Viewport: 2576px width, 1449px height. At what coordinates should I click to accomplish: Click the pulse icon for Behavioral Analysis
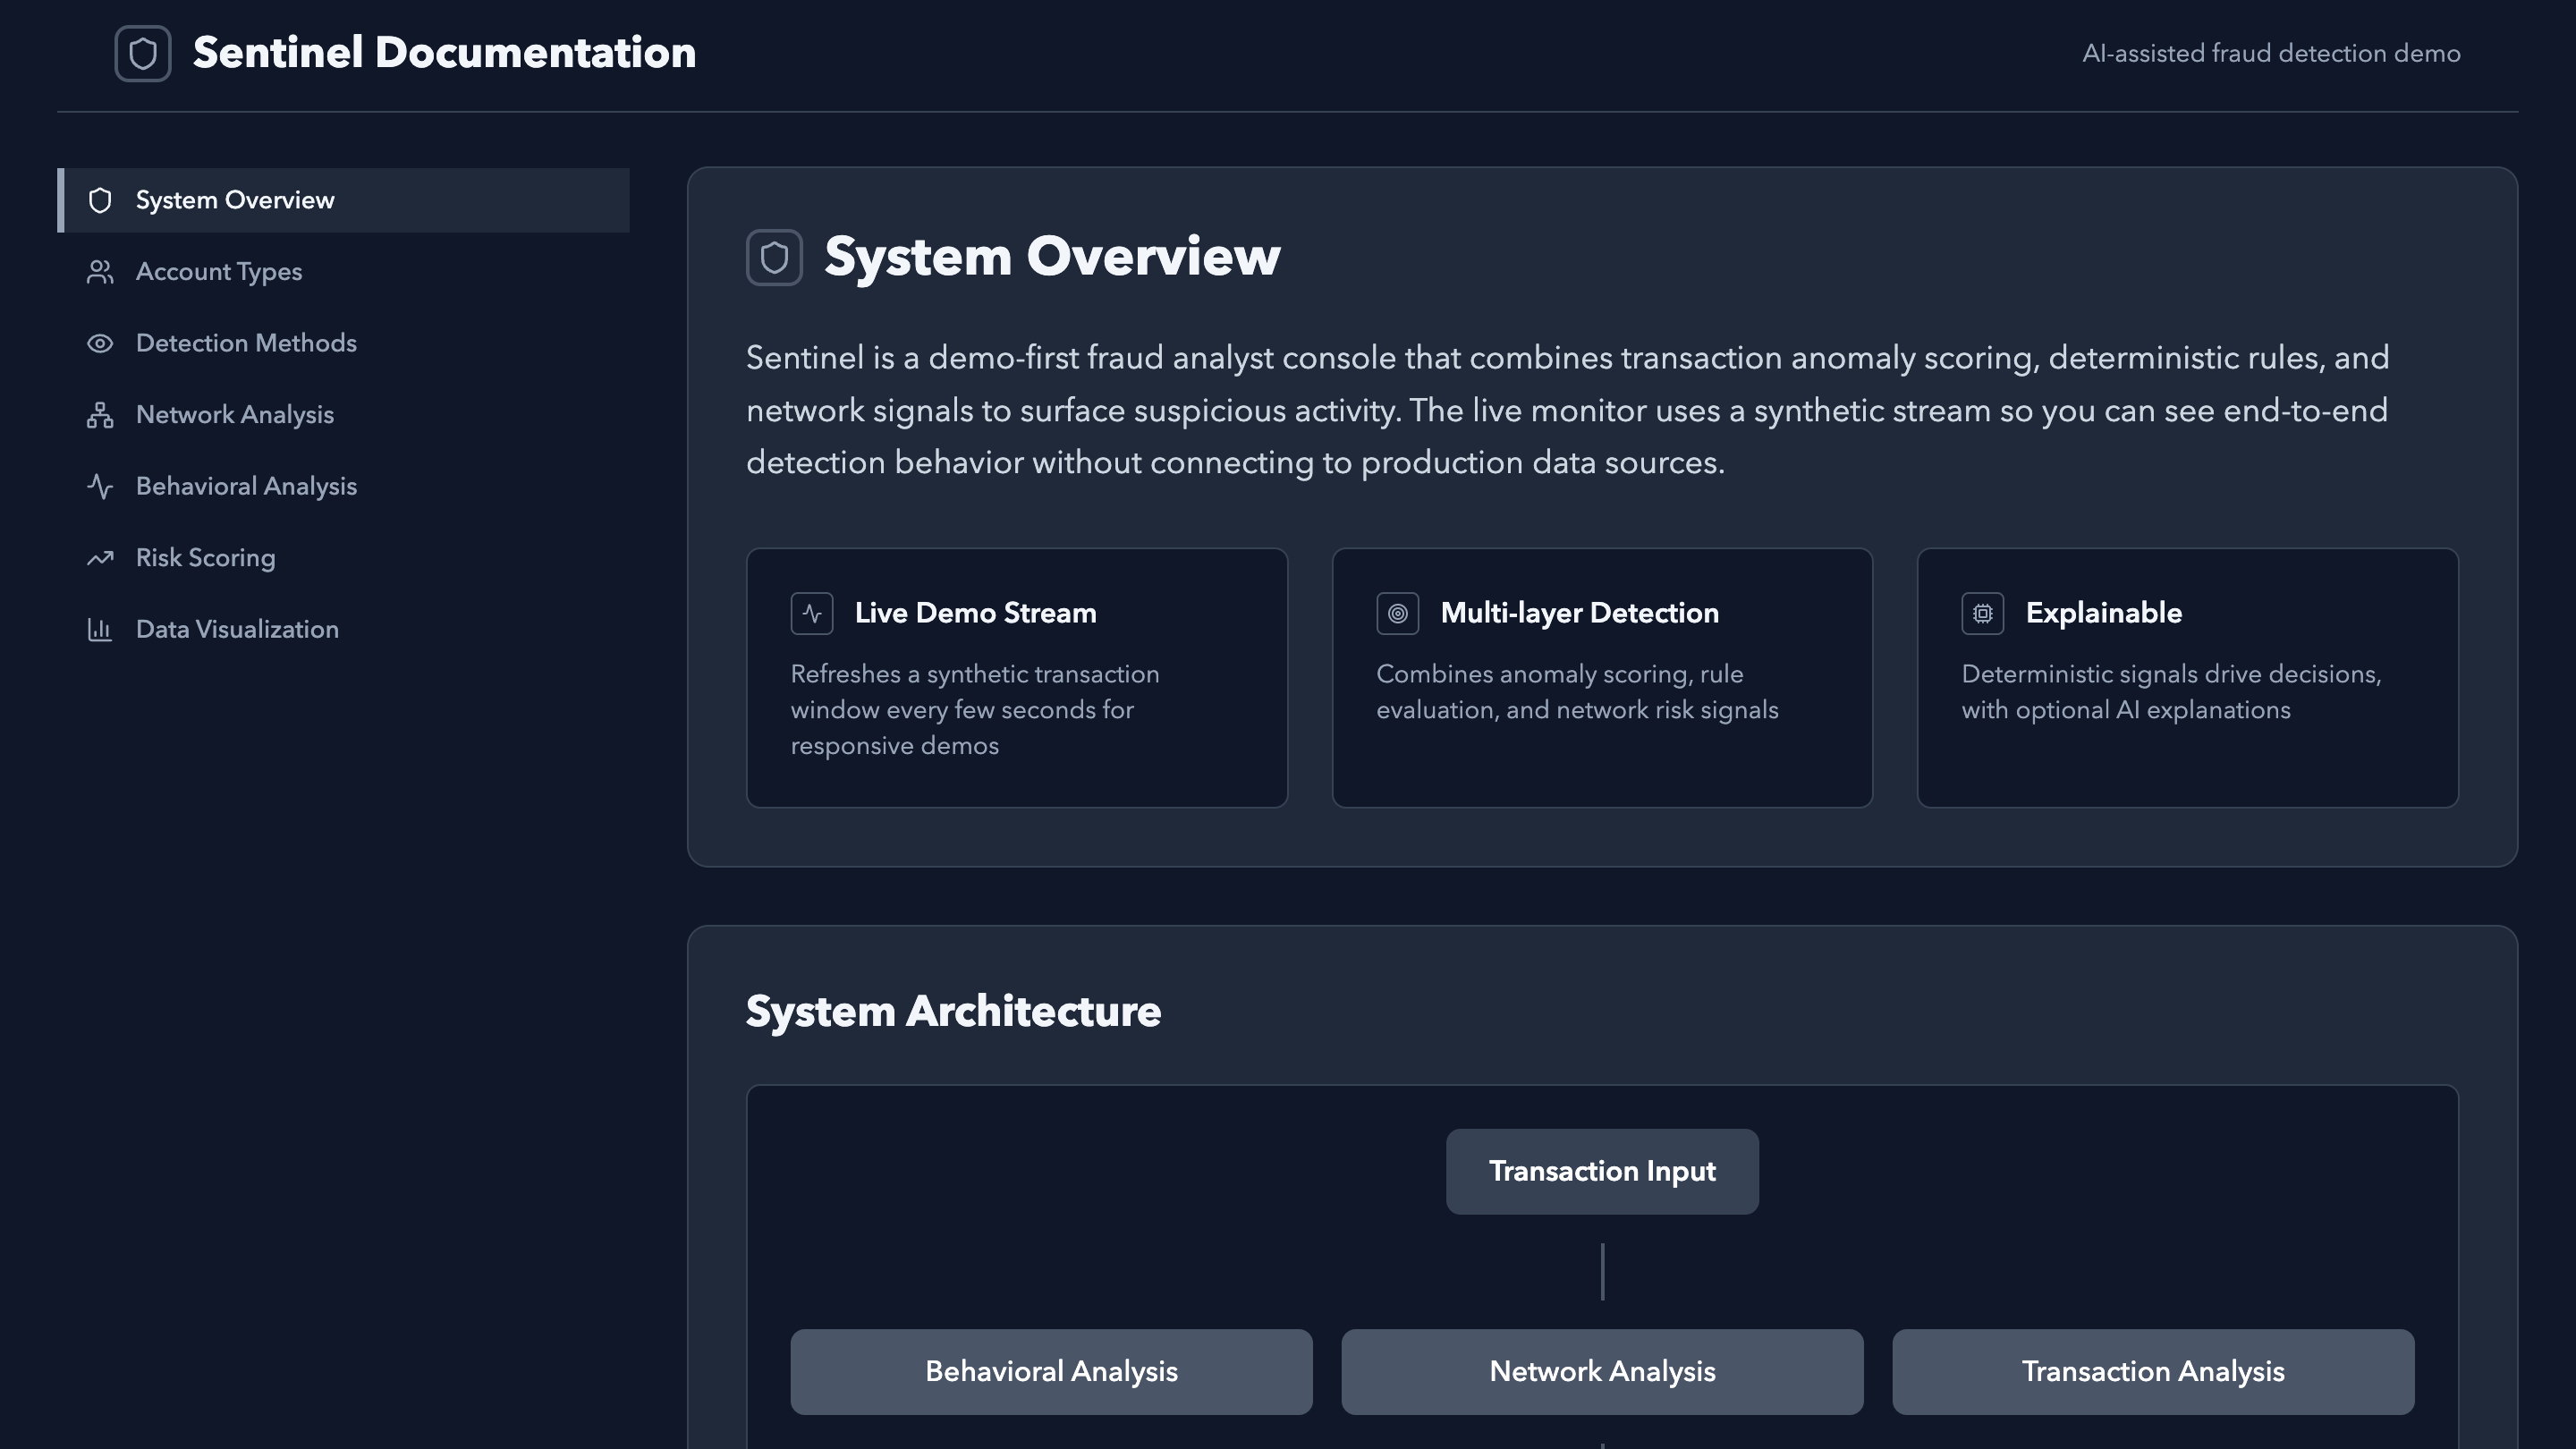point(100,487)
